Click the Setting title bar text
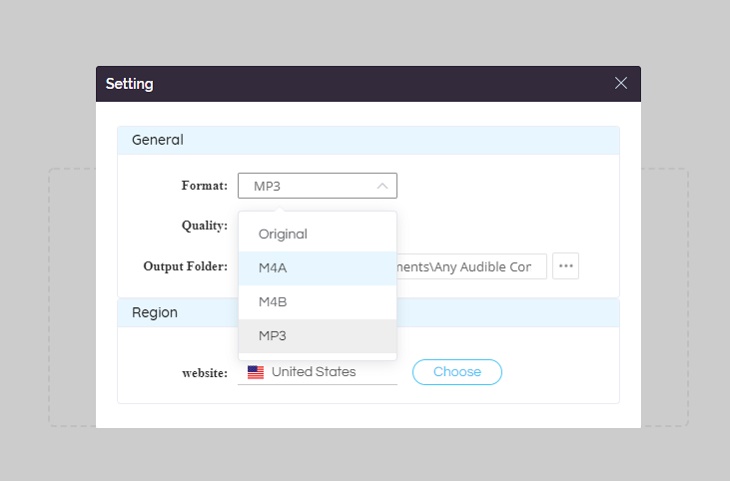 coord(129,84)
